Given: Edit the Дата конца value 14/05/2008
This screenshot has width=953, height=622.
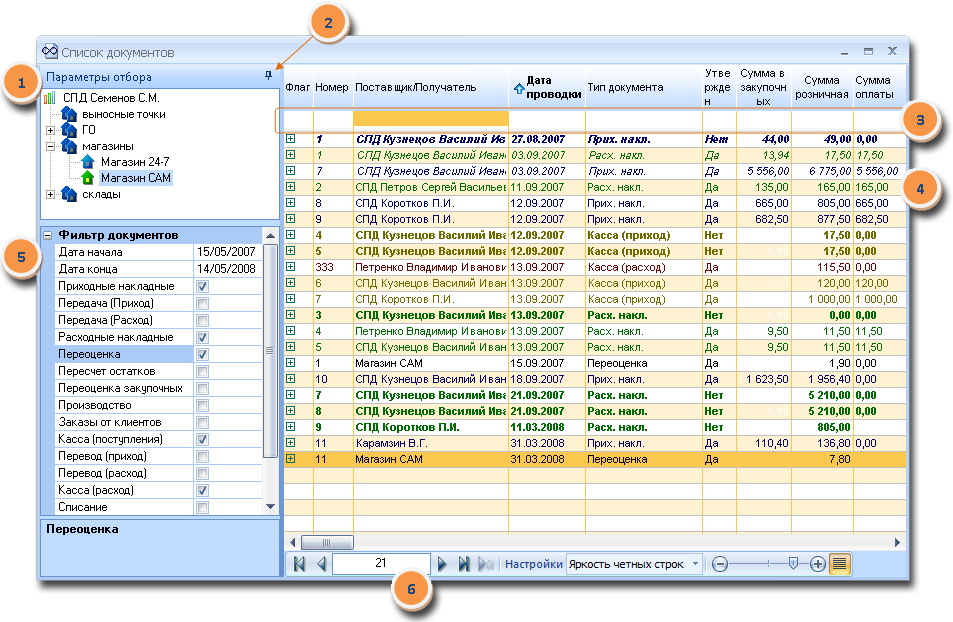Looking at the screenshot, I should coord(227,269).
